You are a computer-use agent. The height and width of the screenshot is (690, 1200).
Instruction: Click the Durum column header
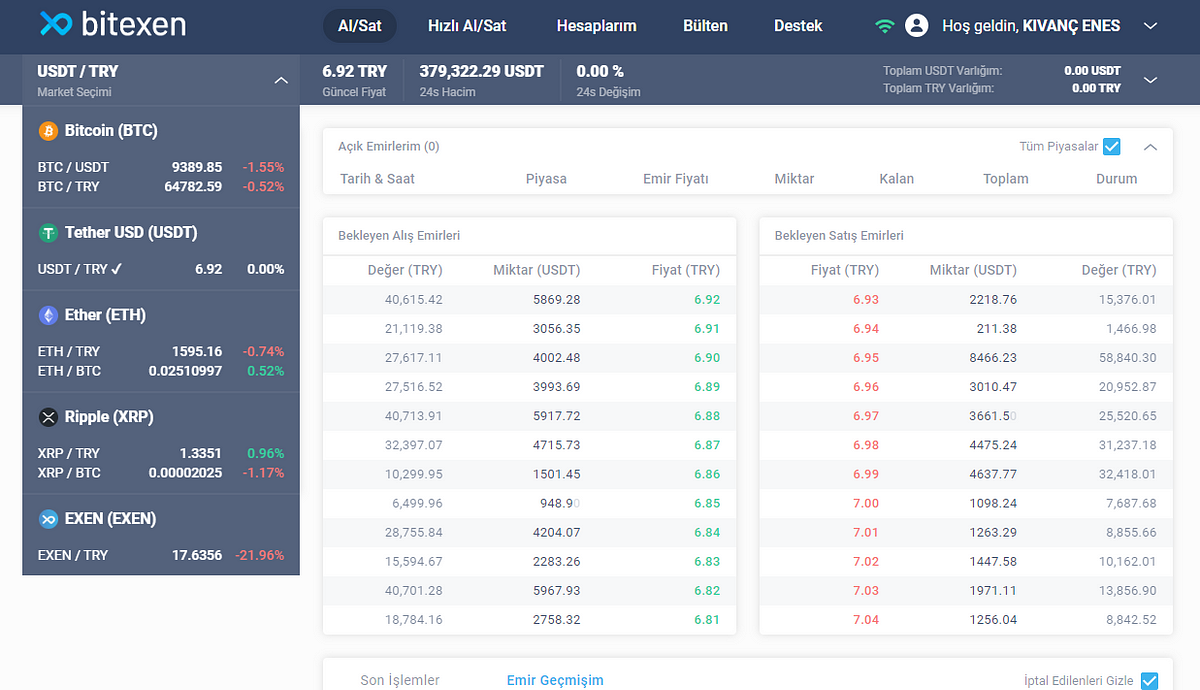click(1117, 179)
